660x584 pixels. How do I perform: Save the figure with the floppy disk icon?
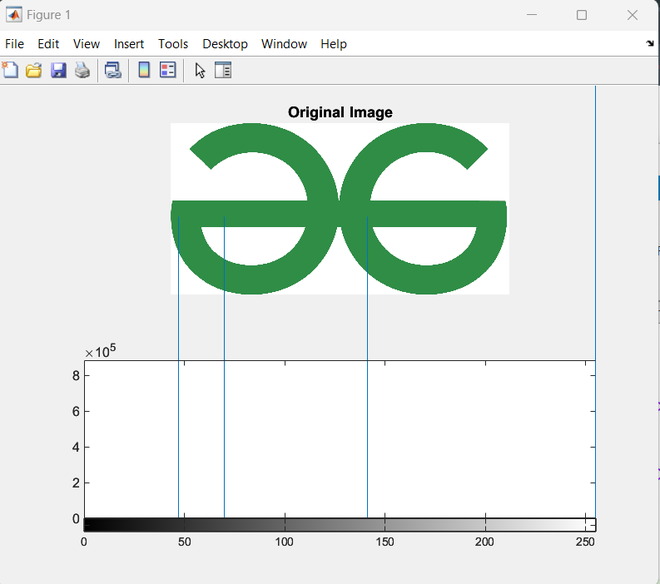[x=58, y=70]
